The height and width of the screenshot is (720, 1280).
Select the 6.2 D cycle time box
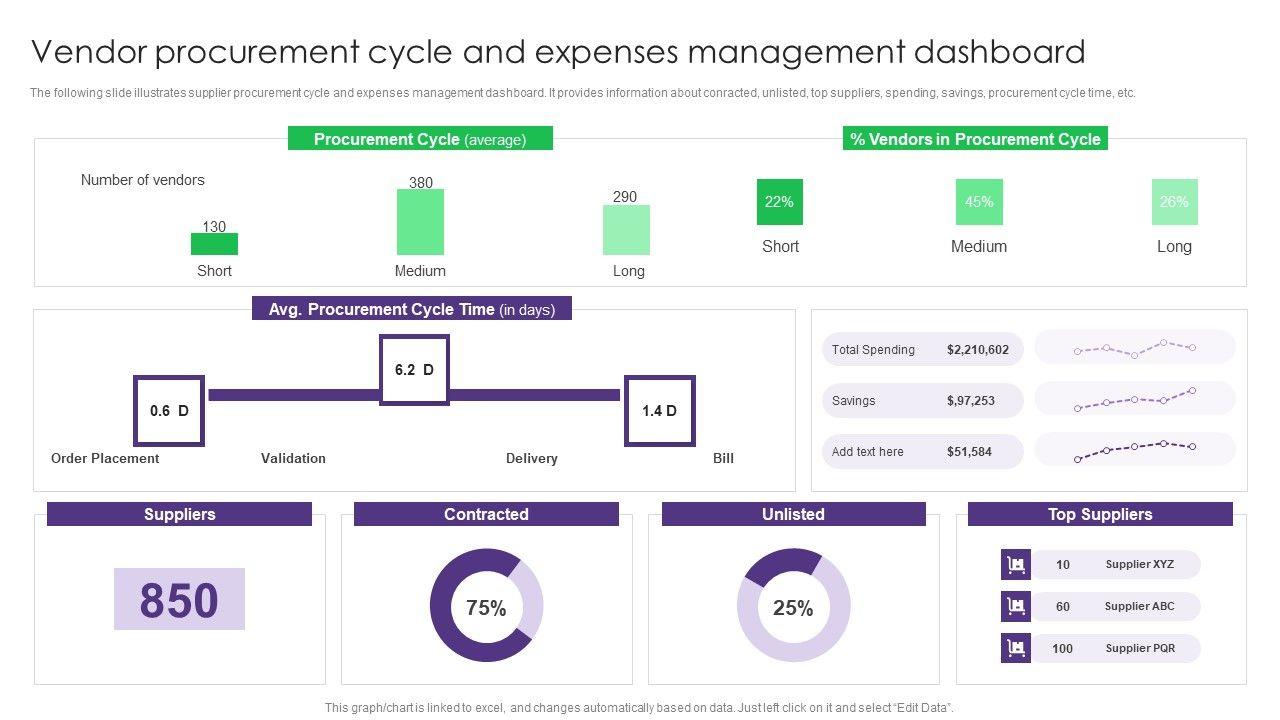414,370
